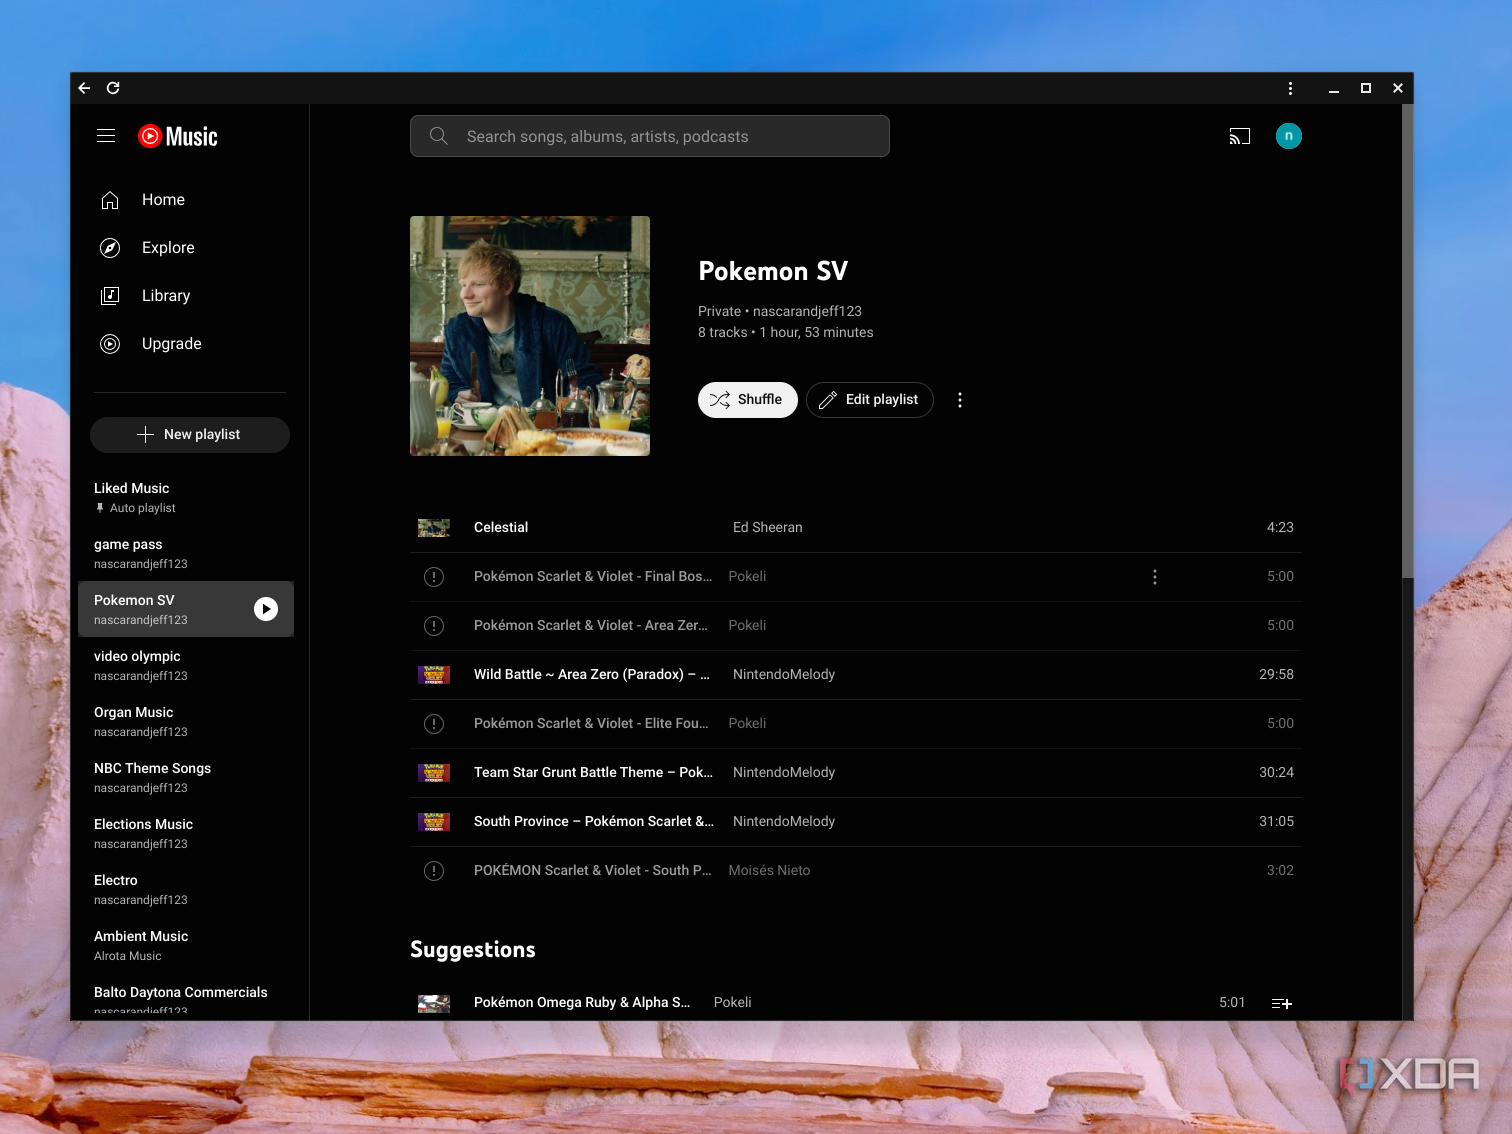Shuffle the Pokemon SV playlist
The image size is (1512, 1134).
(x=748, y=400)
